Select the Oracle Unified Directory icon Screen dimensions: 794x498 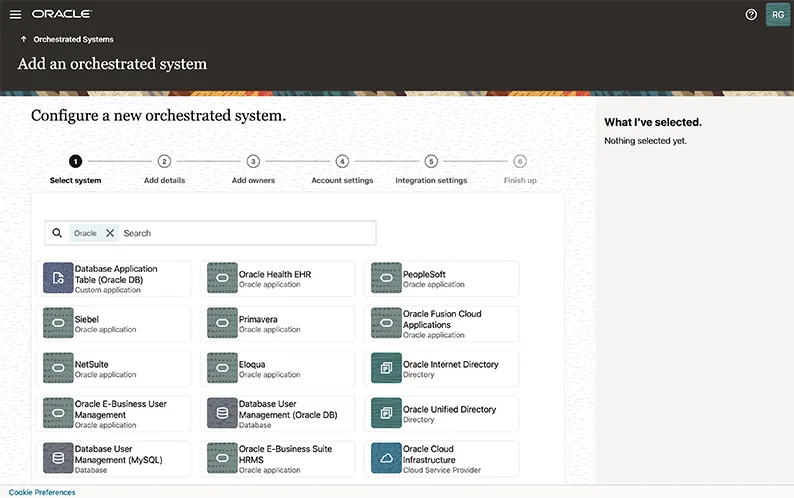(387, 414)
